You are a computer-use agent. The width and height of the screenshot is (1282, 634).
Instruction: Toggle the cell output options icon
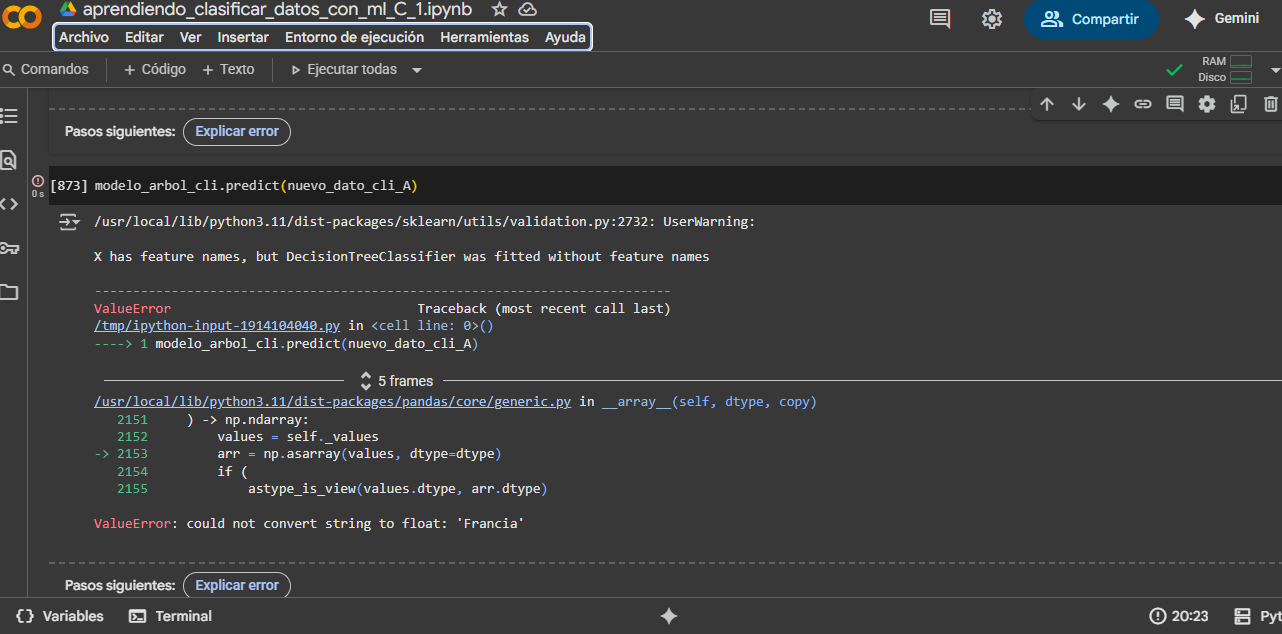click(x=69, y=222)
